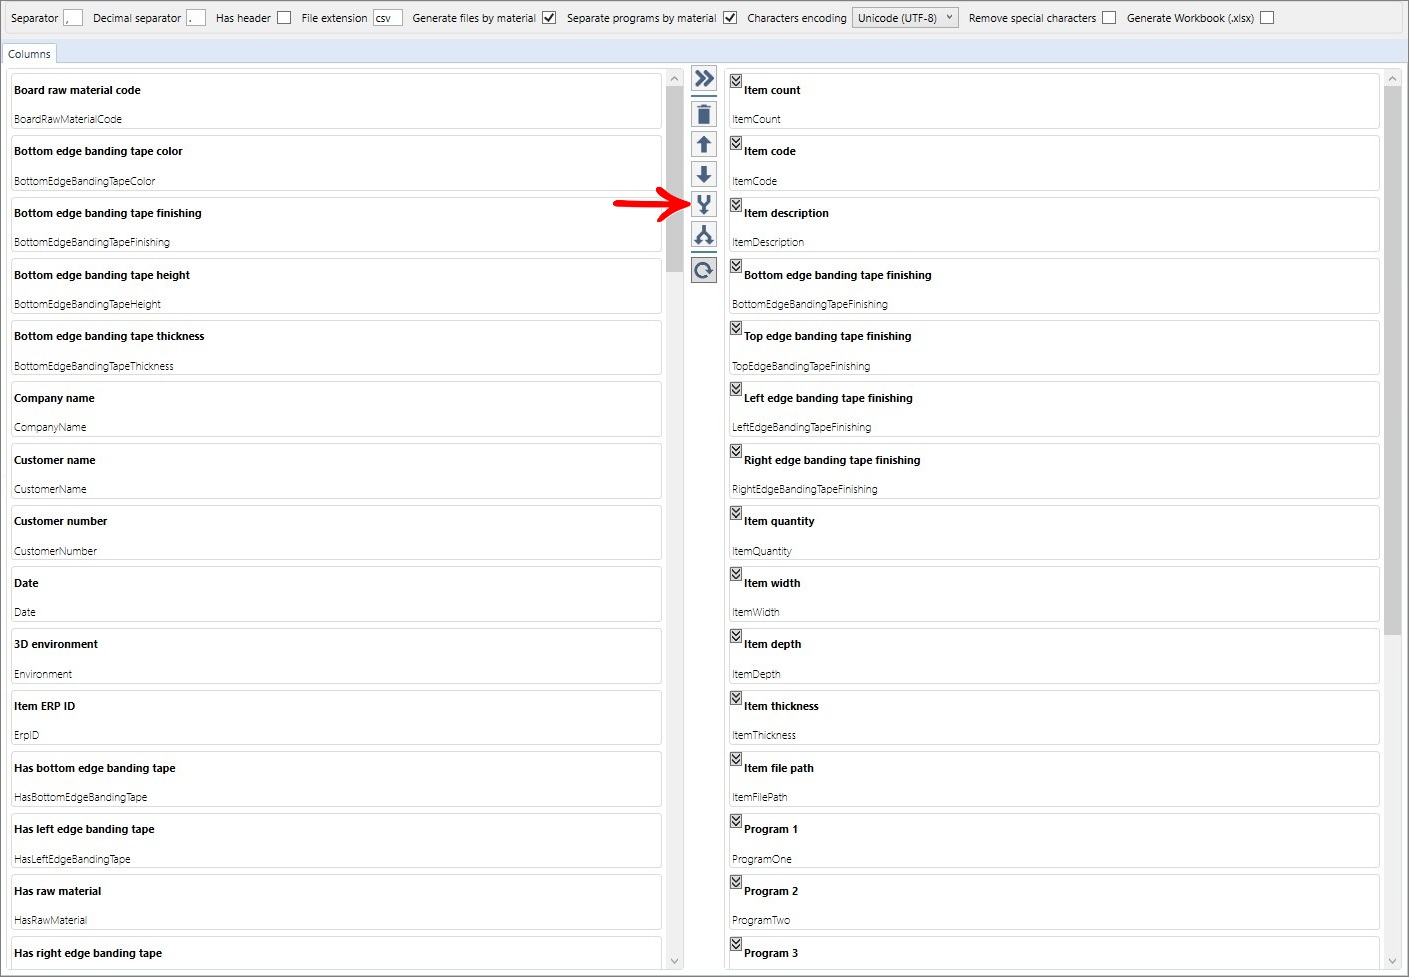
Task: Select the Item ERP ID column
Action: pos(336,718)
